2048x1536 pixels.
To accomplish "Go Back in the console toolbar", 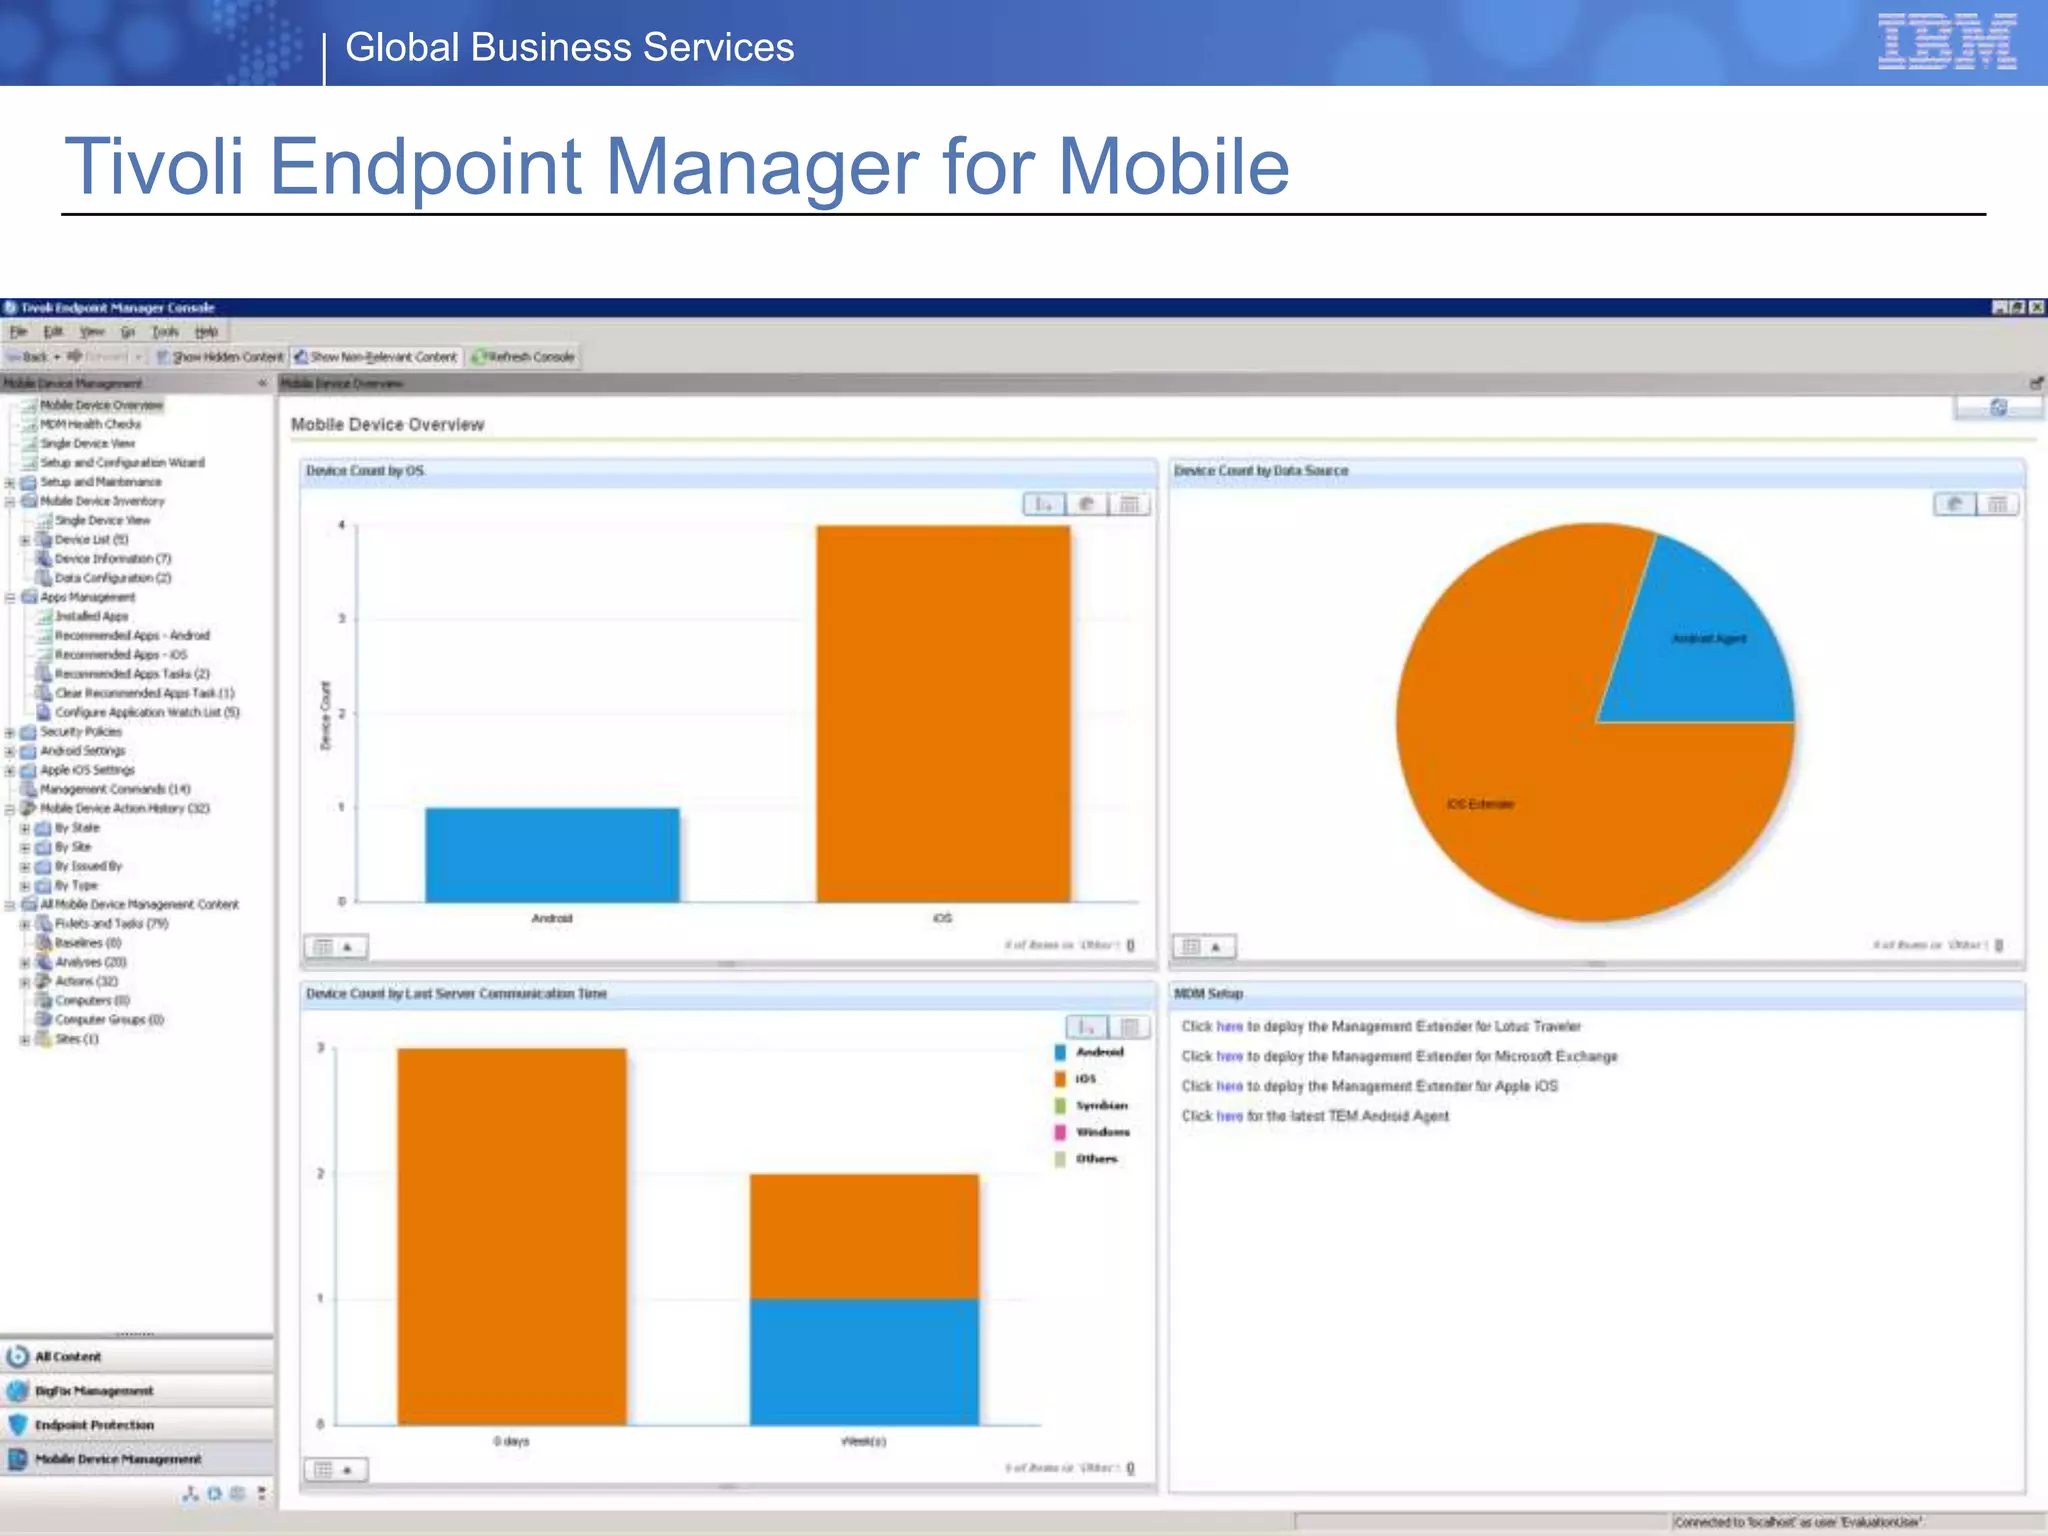I will click(x=28, y=357).
